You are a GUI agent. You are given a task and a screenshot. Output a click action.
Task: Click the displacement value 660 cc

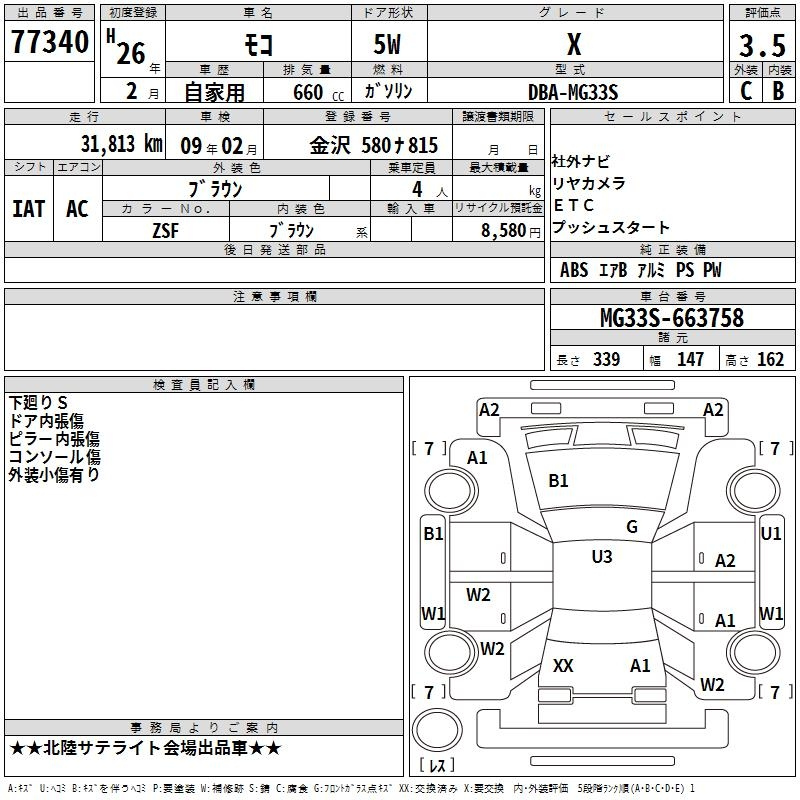click(318, 93)
